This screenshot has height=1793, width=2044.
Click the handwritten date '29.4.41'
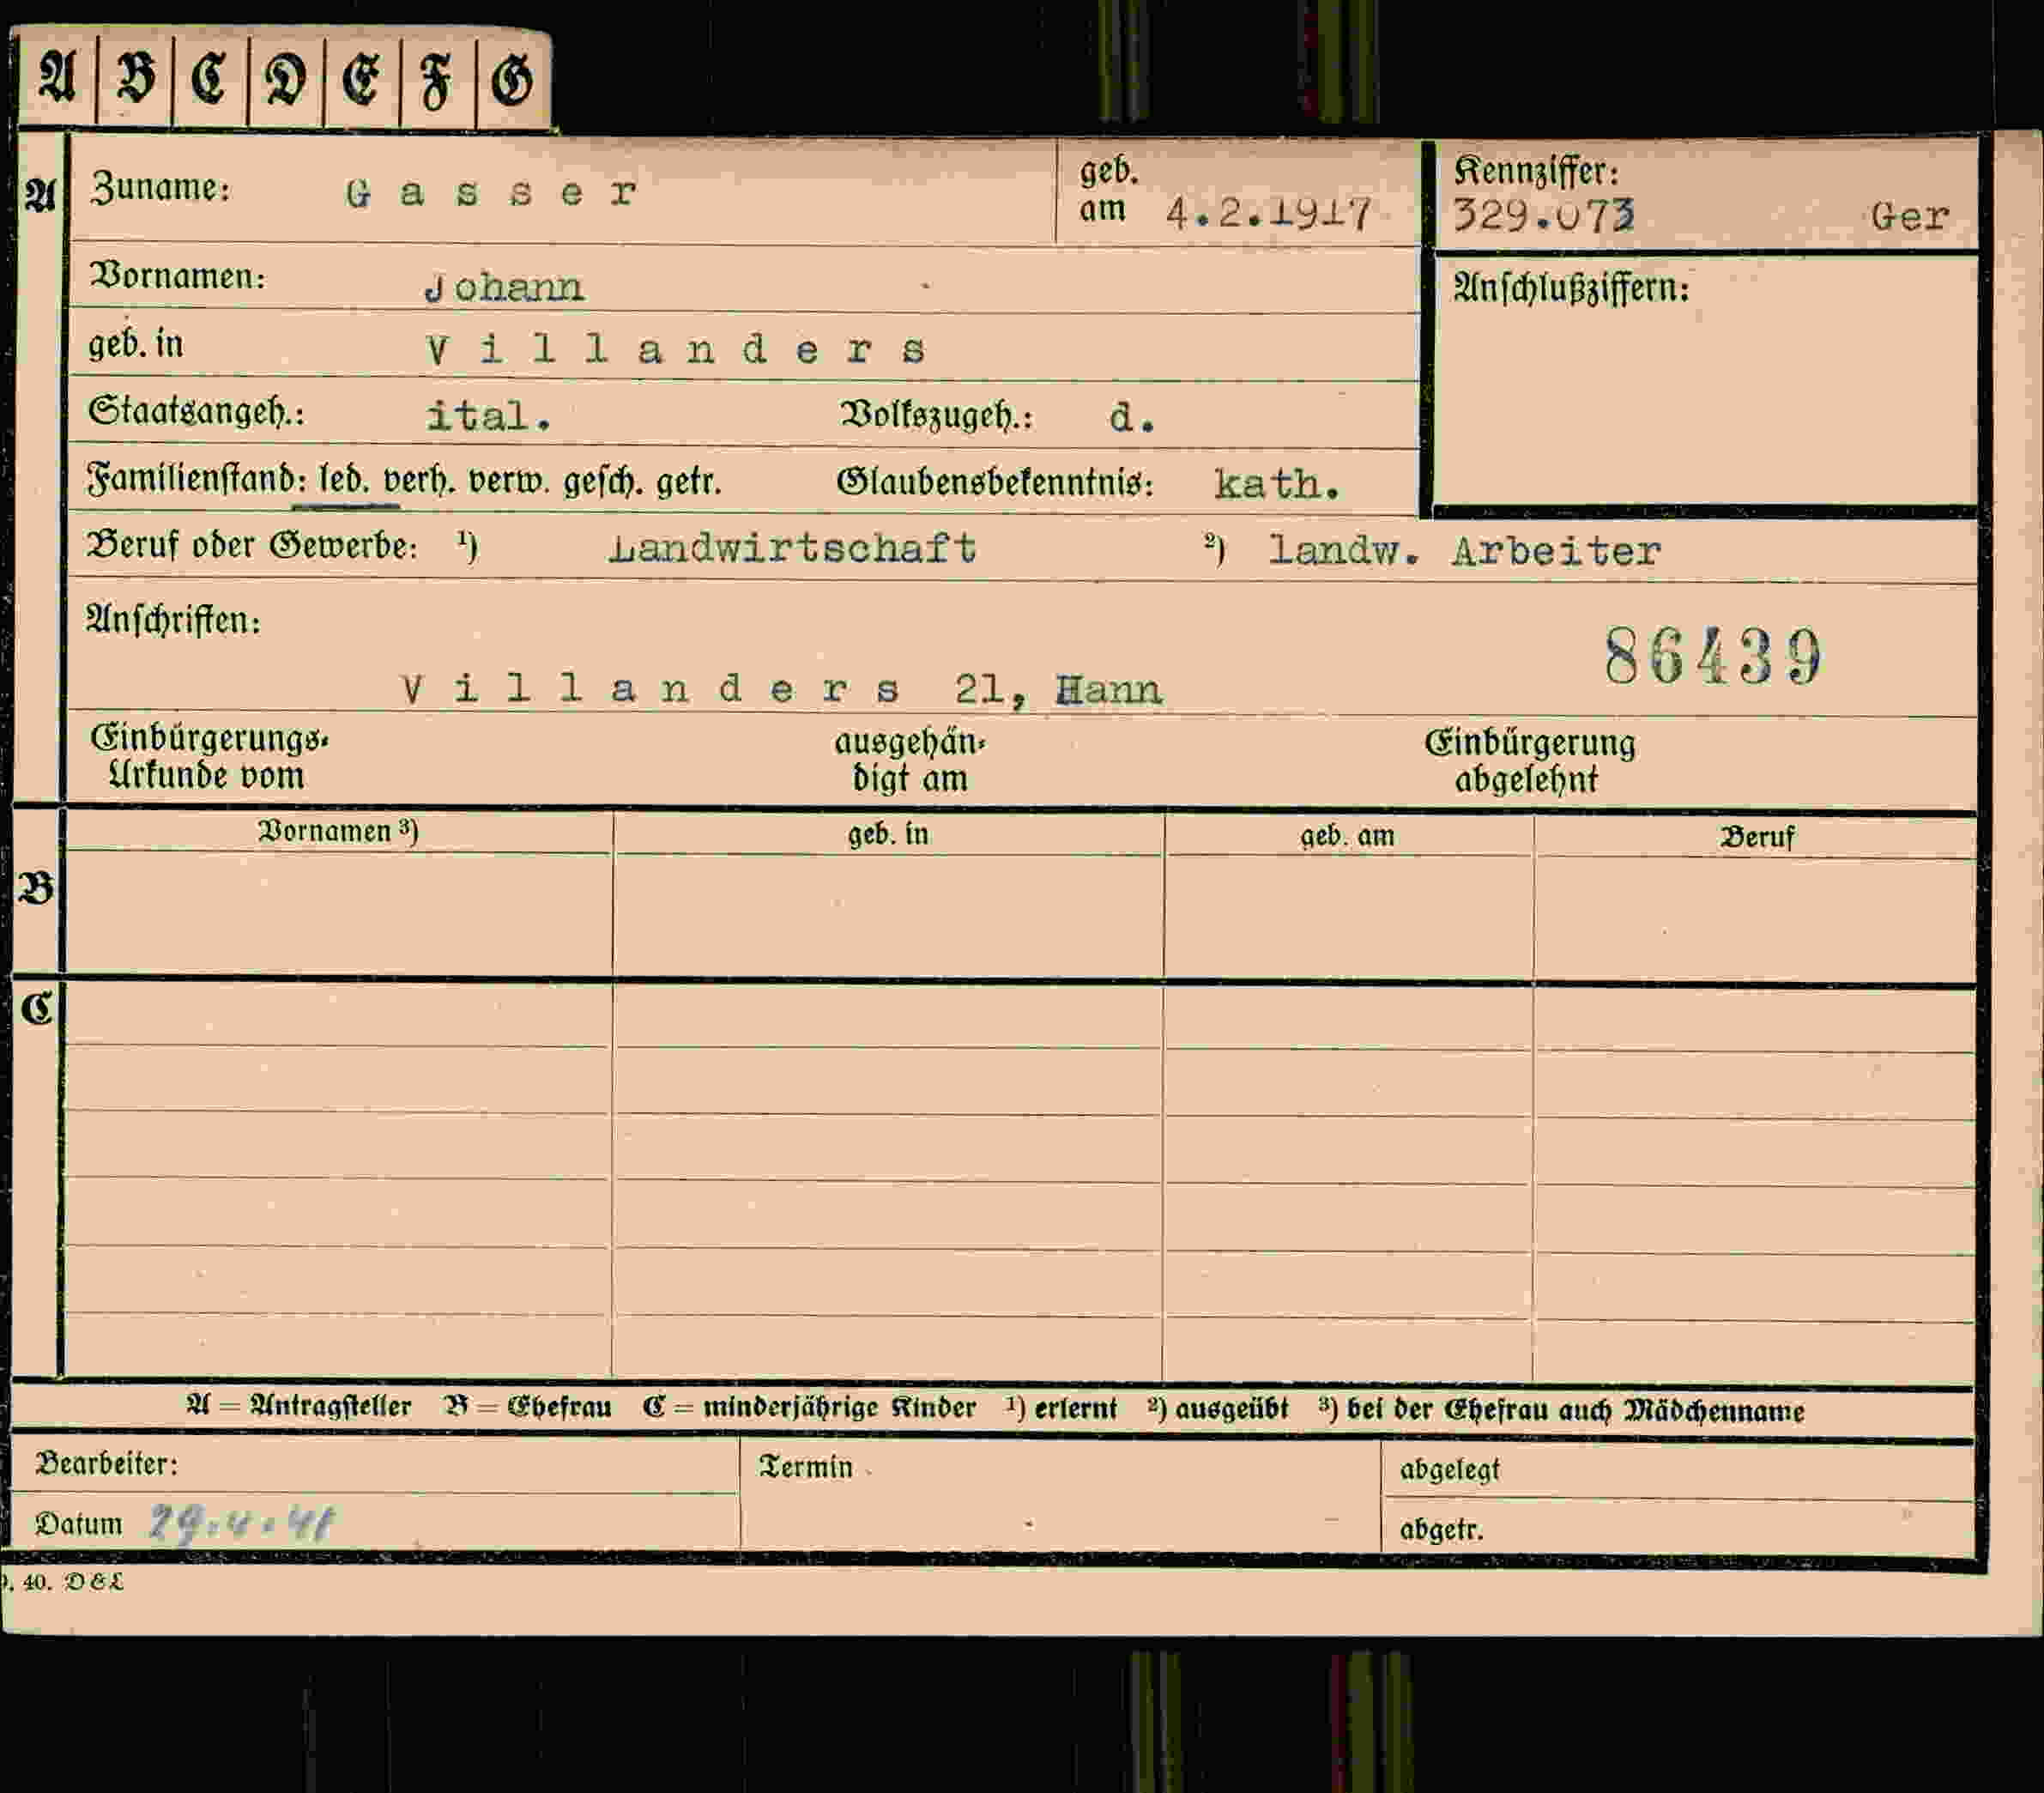tap(241, 1524)
